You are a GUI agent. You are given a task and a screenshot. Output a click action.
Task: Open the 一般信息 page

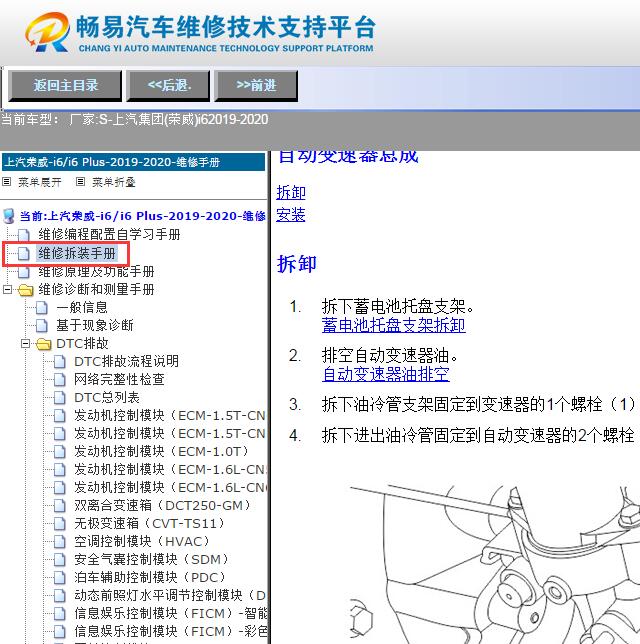82,307
